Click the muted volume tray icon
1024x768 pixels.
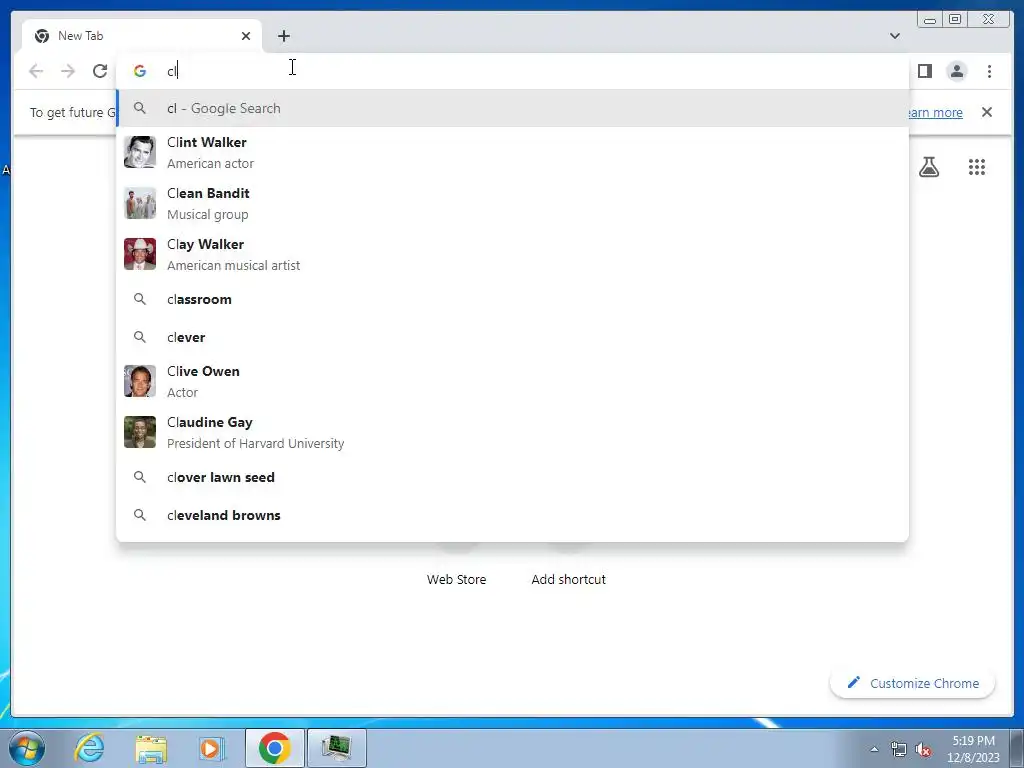click(x=923, y=750)
